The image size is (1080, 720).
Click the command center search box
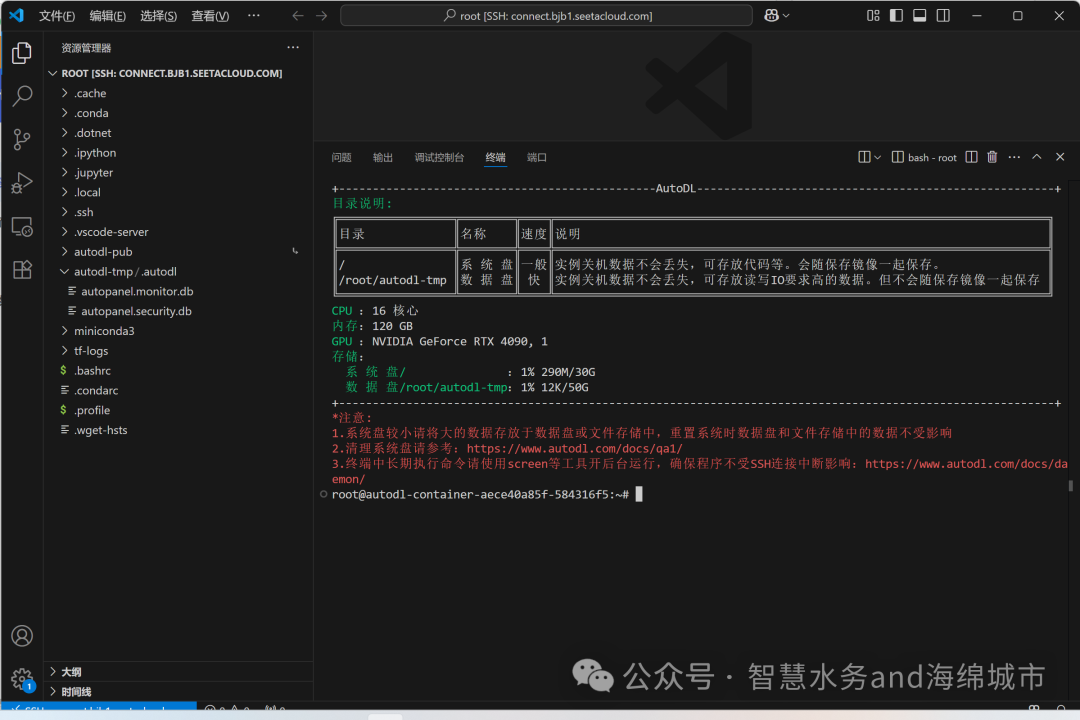coord(546,15)
